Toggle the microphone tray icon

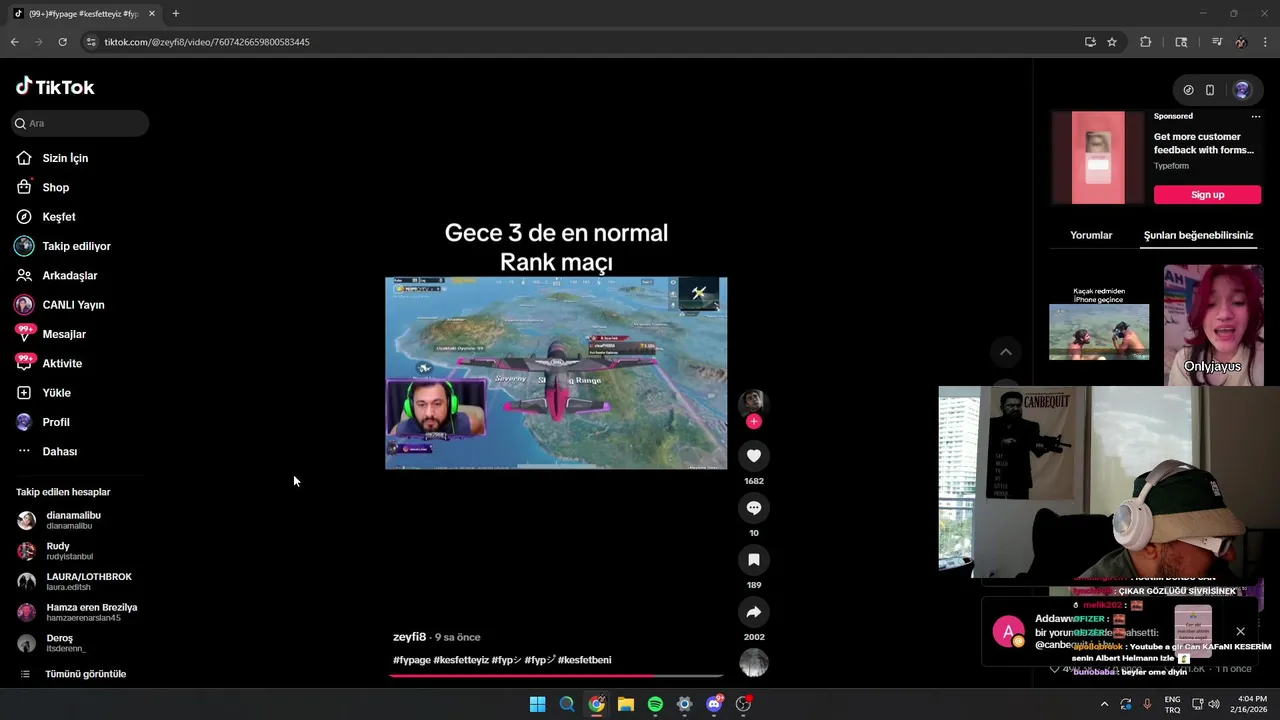[1147, 704]
